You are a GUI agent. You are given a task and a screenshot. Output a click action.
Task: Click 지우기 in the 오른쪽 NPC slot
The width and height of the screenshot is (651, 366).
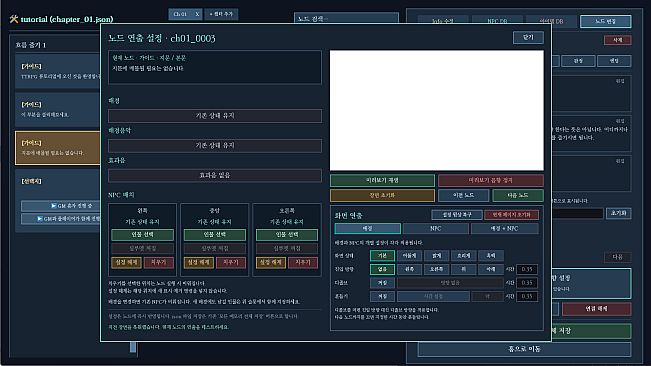tap(303, 262)
